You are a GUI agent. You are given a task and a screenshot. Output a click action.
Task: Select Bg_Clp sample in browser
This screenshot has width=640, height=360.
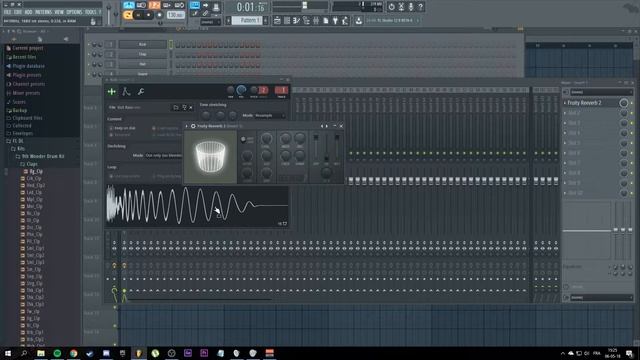pos(35,171)
